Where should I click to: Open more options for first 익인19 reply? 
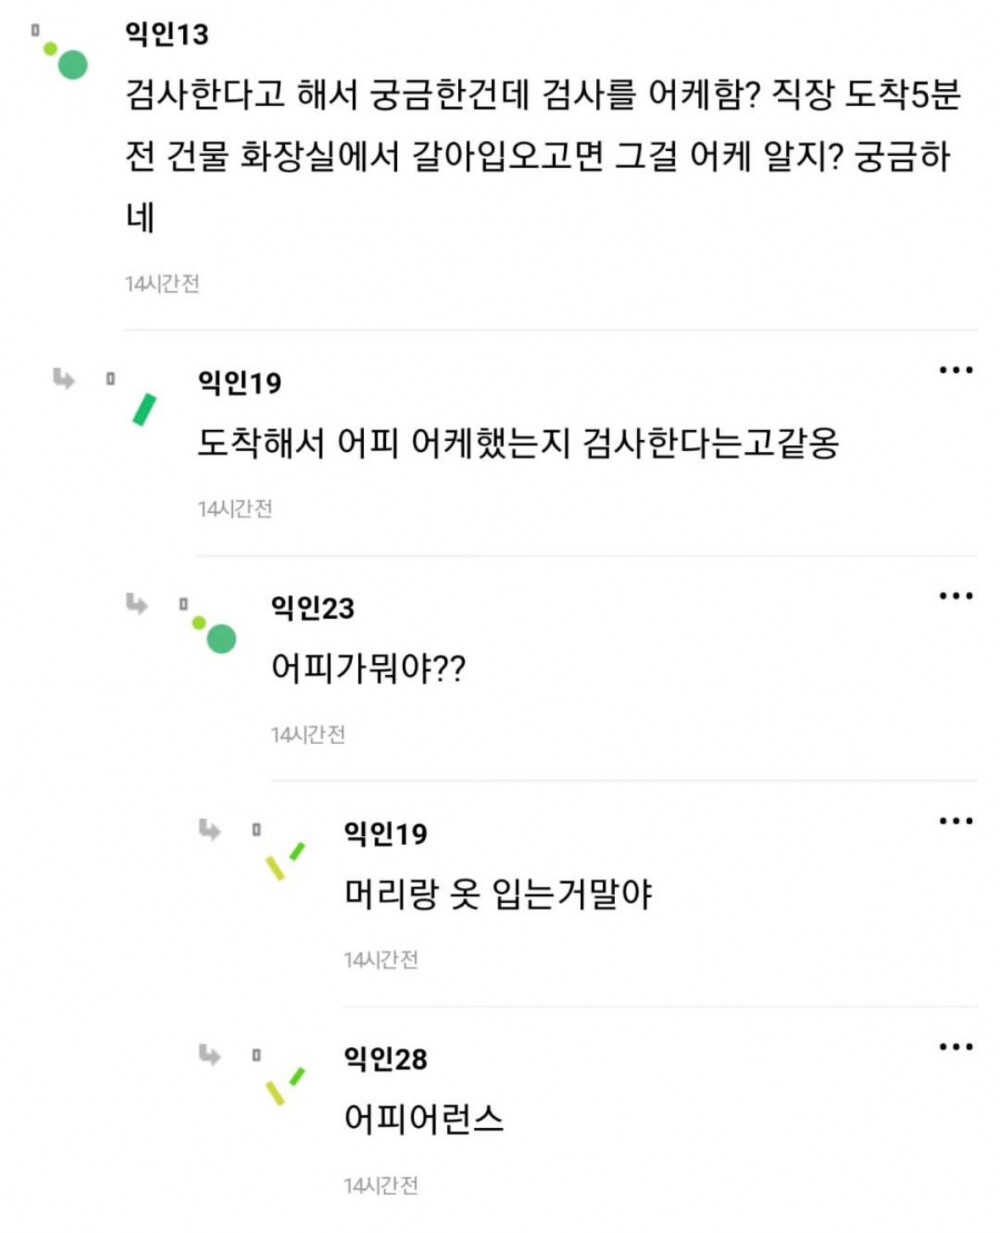tap(956, 371)
